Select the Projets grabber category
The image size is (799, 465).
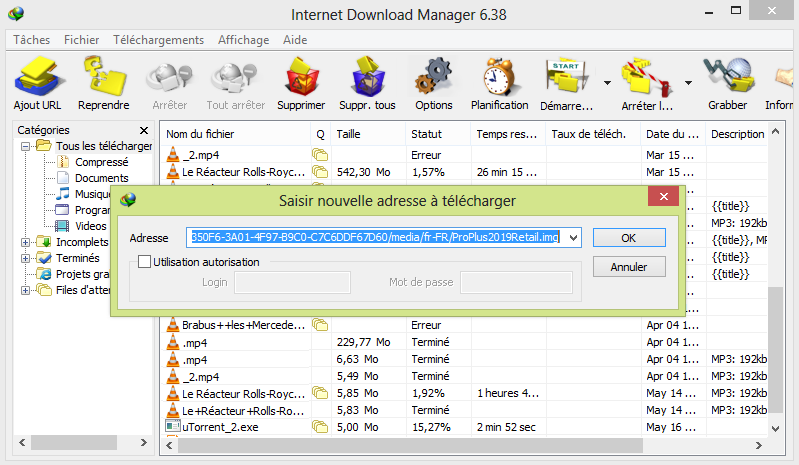(83, 274)
